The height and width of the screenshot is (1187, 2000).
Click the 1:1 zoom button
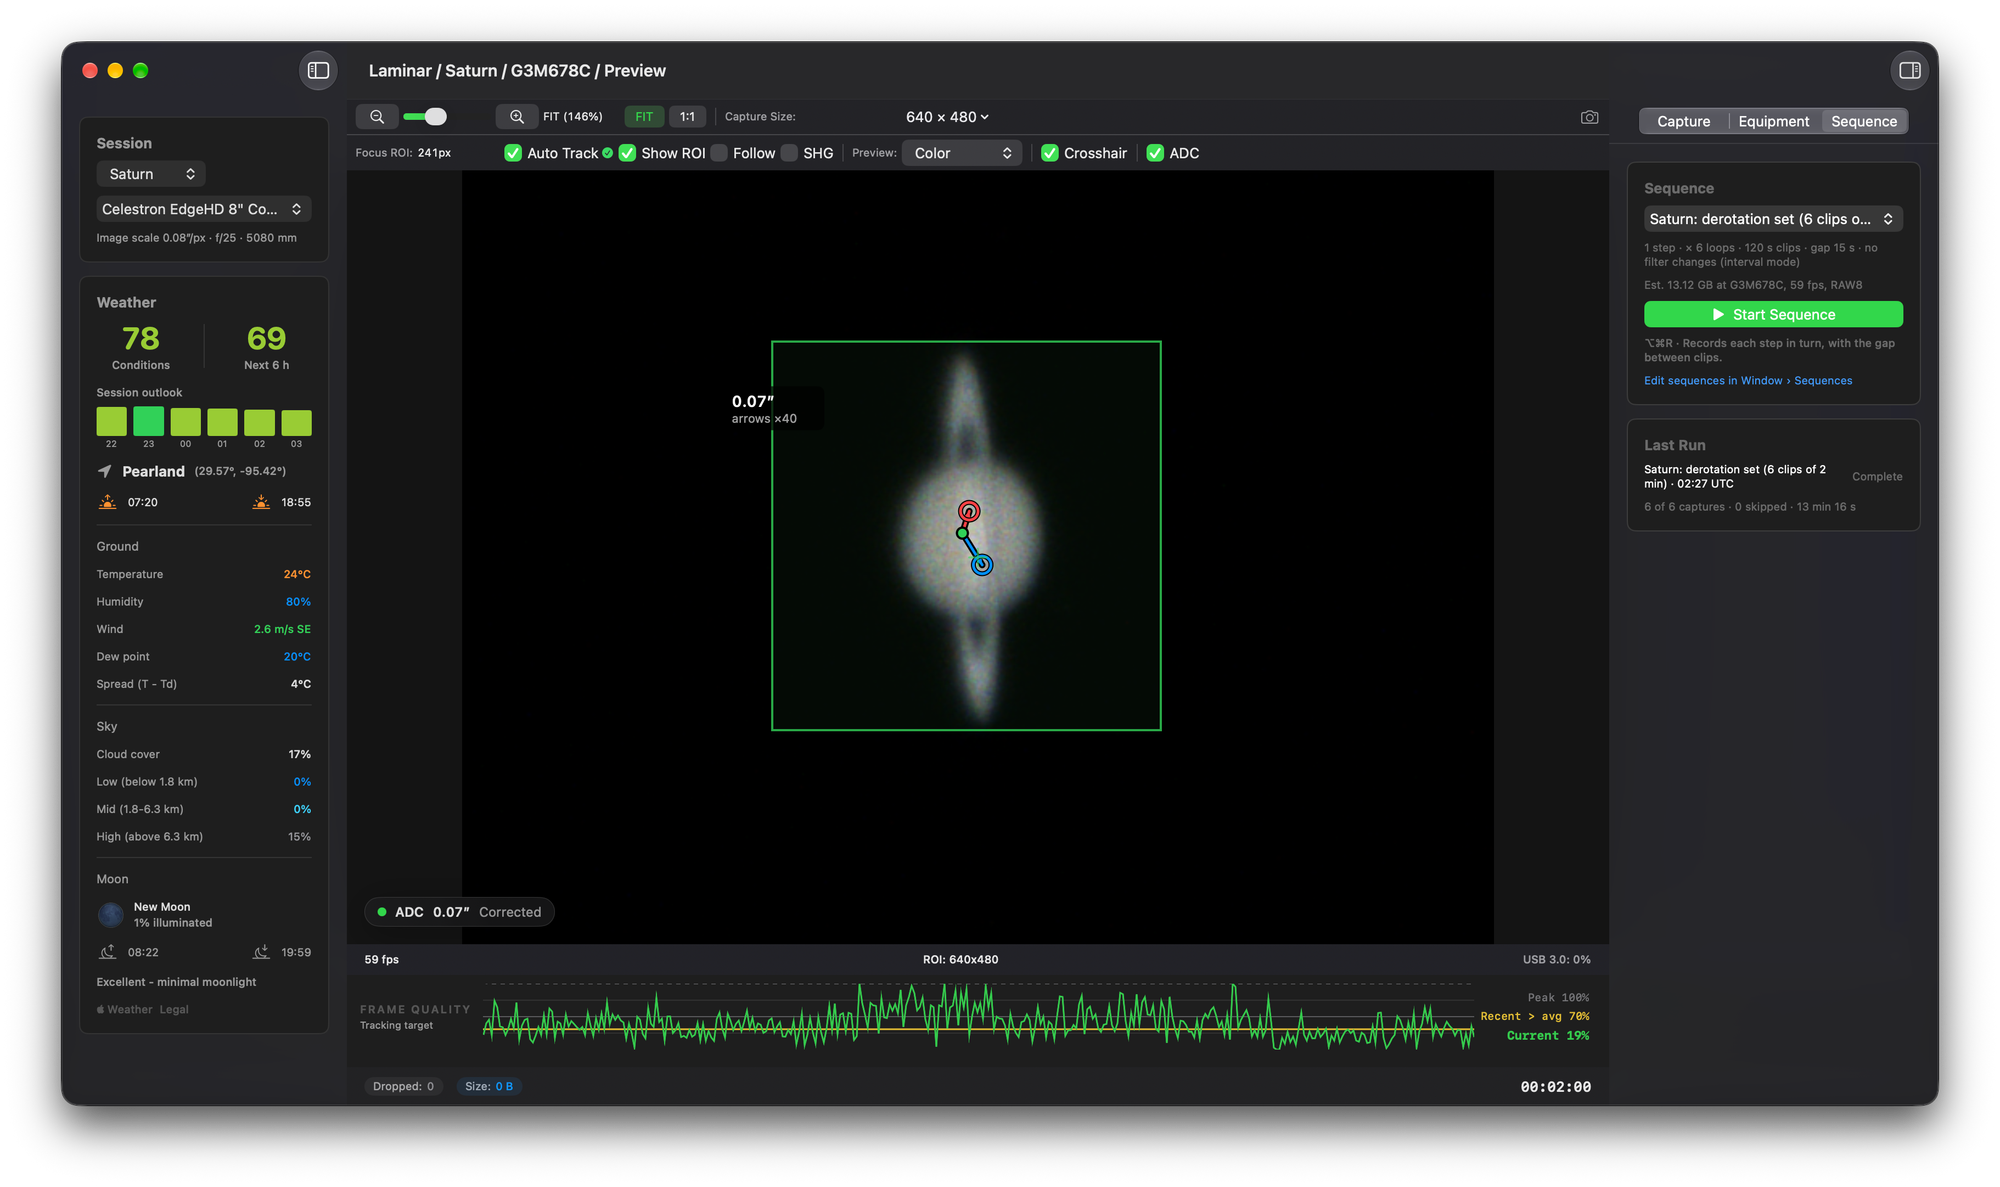687,117
